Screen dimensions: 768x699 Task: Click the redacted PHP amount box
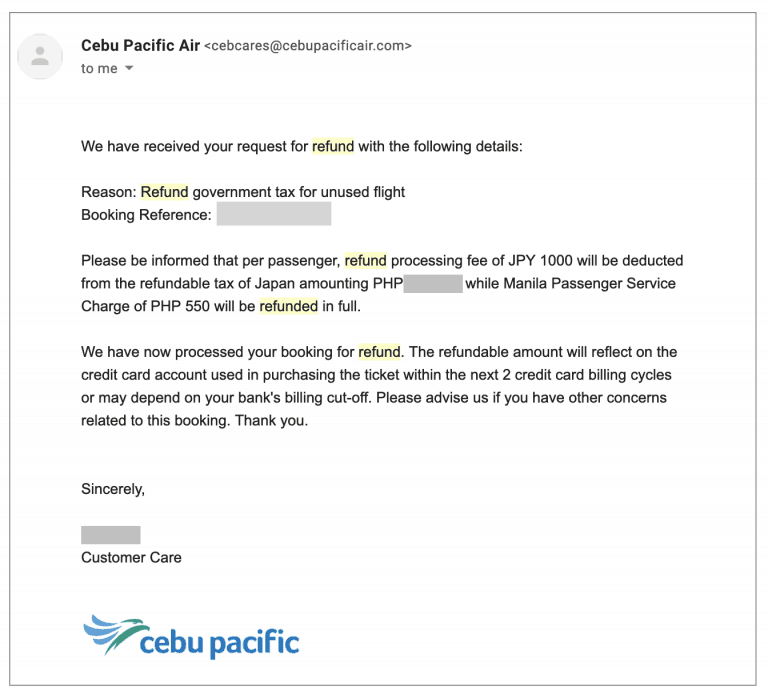point(433,284)
